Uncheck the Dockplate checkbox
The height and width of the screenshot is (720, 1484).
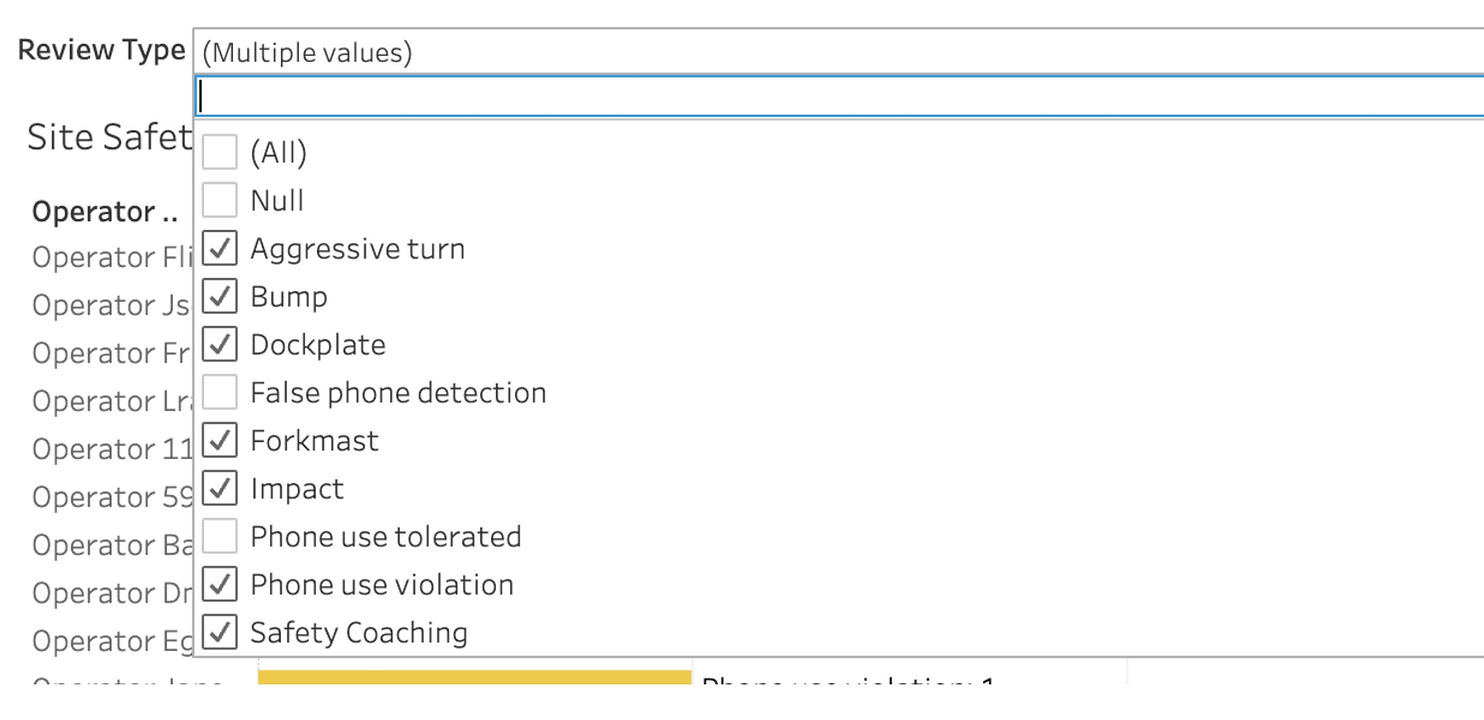tap(219, 344)
